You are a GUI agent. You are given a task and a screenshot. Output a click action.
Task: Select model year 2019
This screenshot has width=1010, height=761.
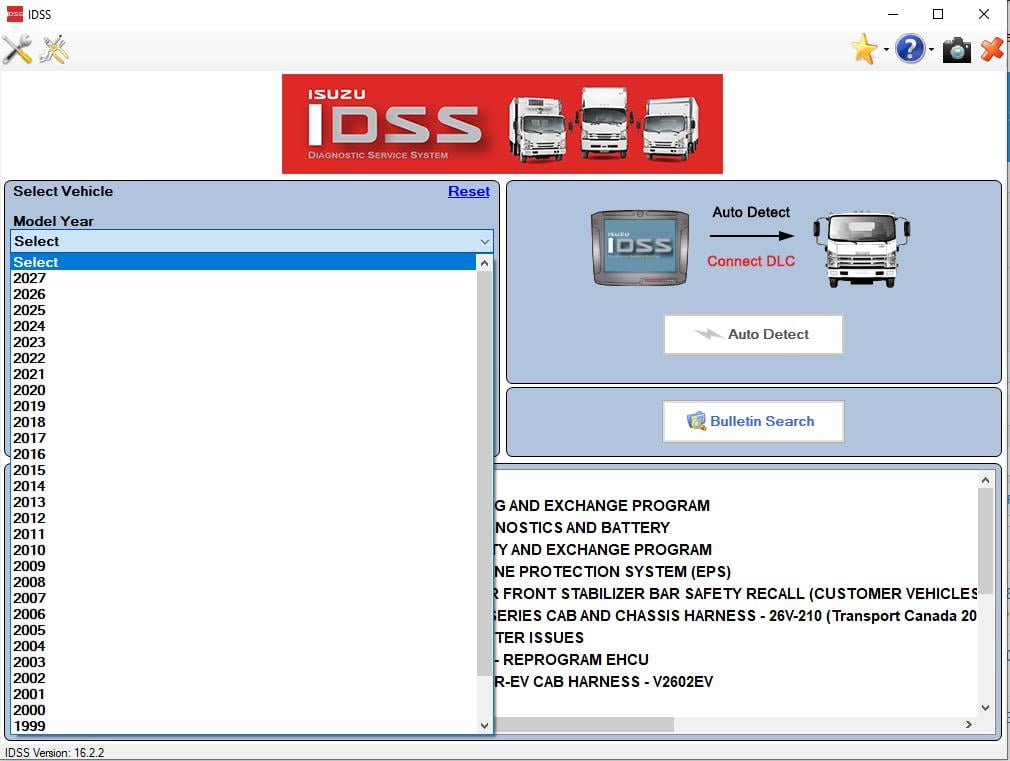(x=243, y=406)
